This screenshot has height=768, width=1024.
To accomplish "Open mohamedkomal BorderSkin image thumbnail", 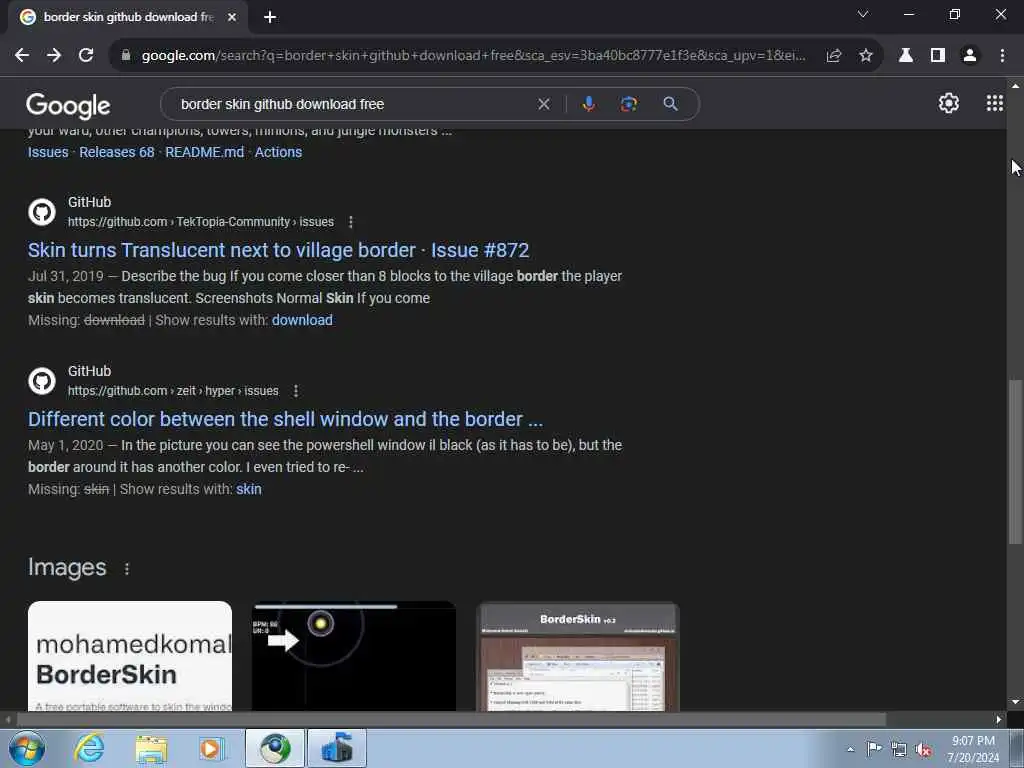I will [130, 656].
